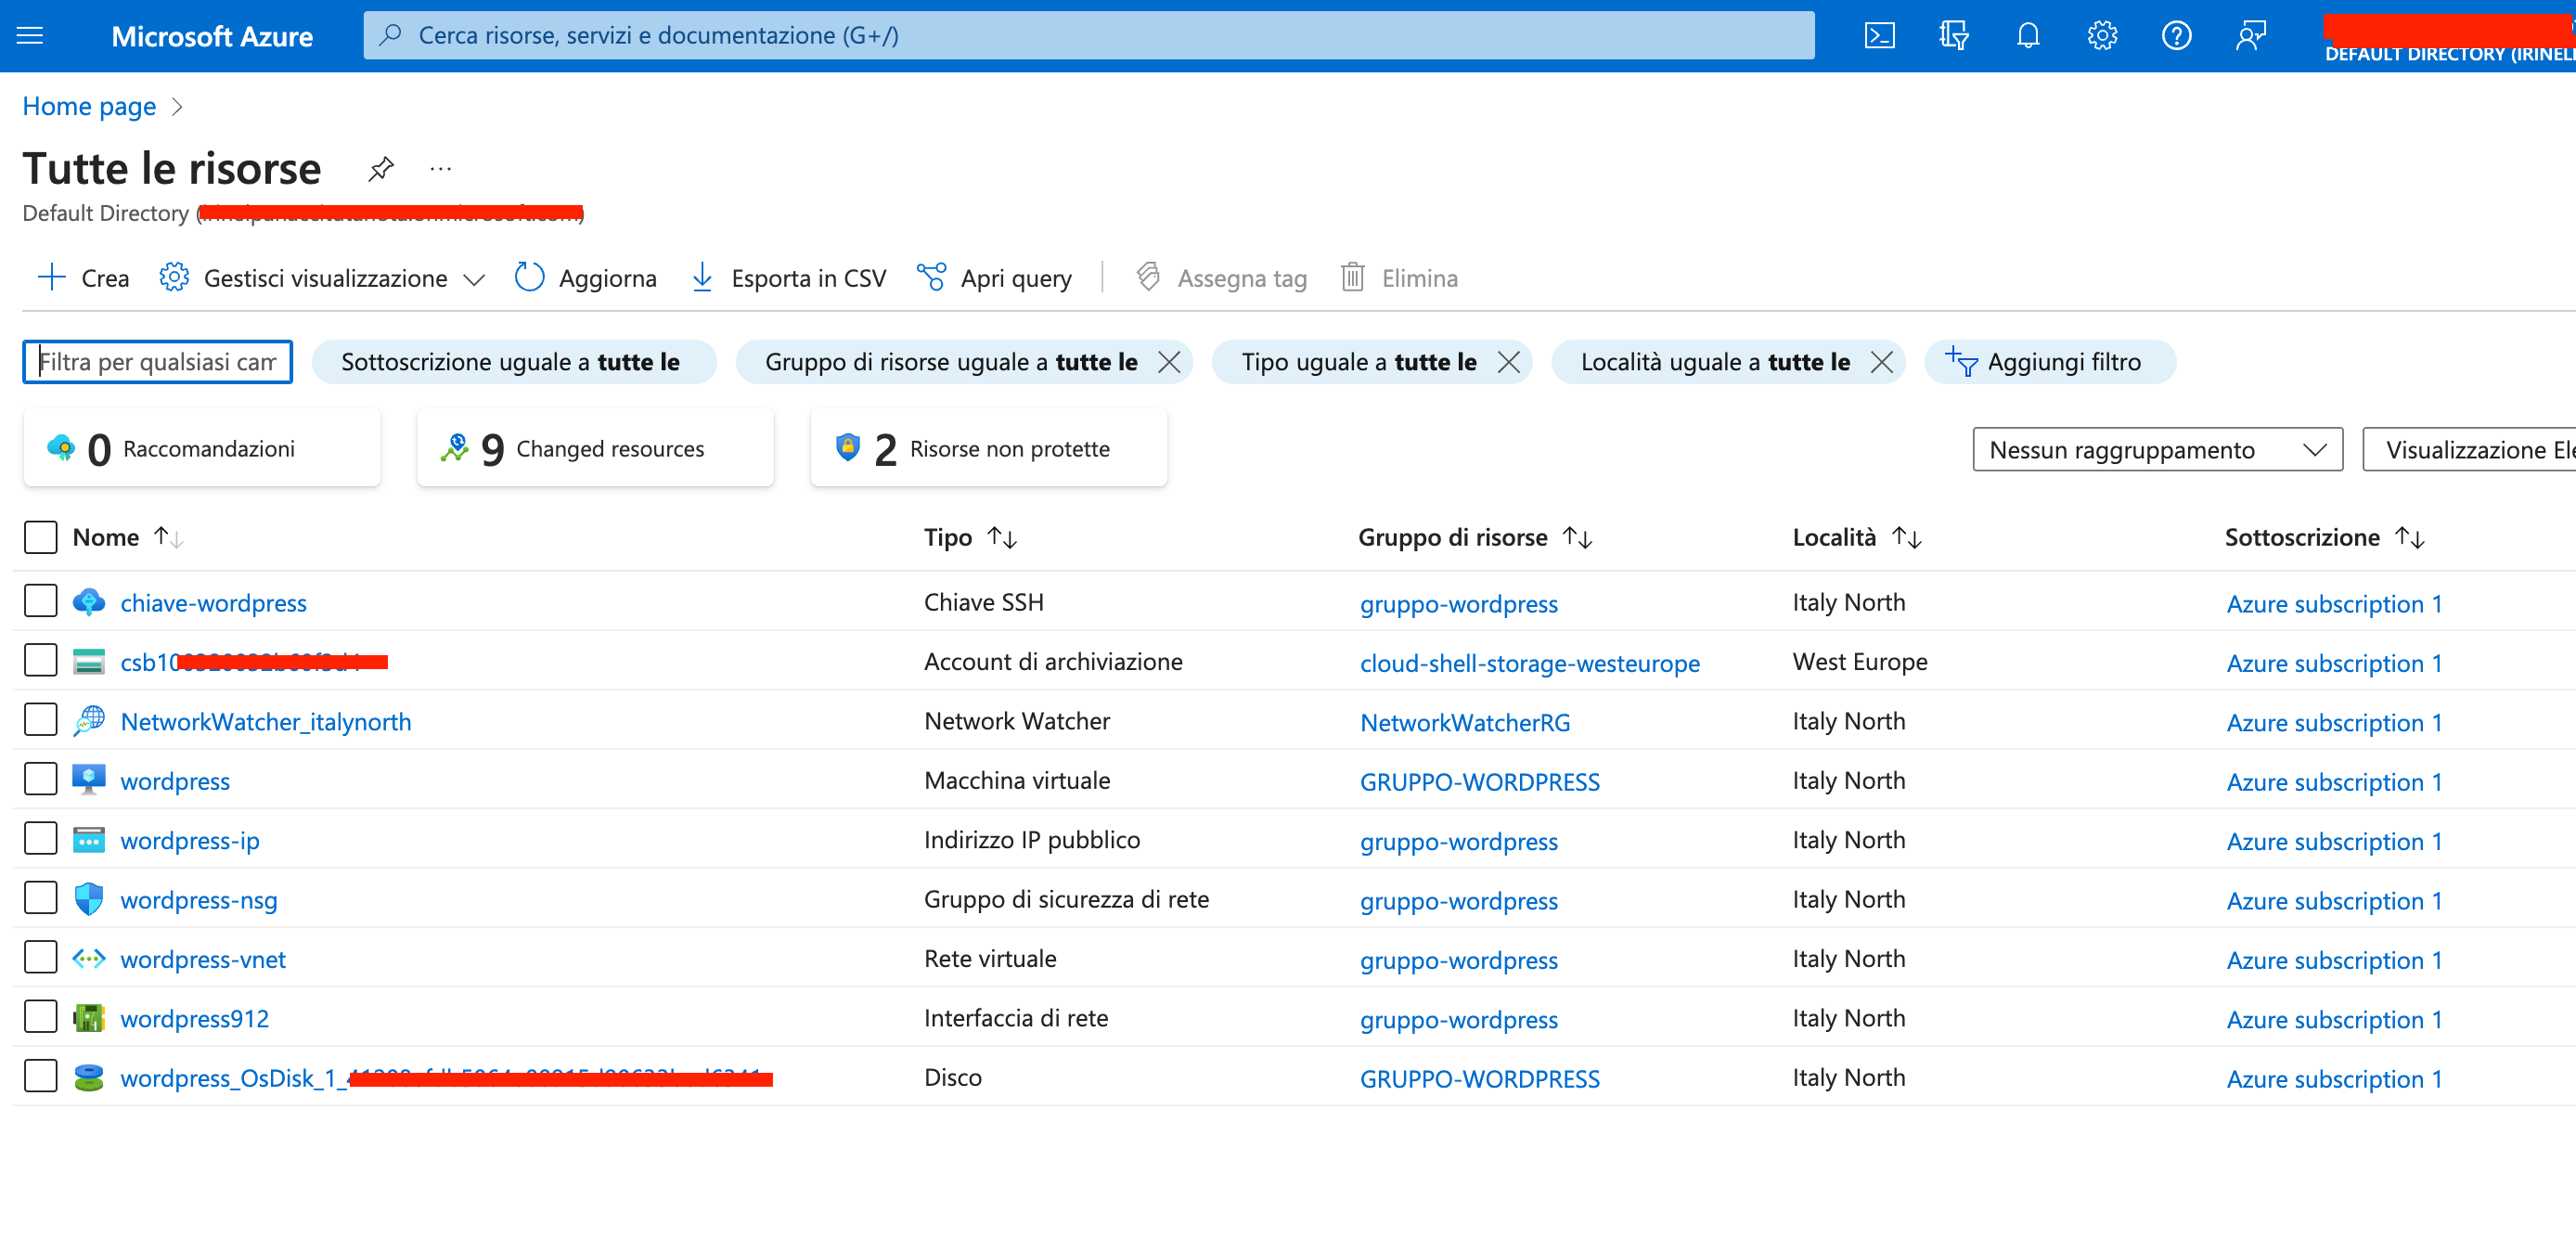2576x1238 pixels.
Task: Go to Home page breadcrumb
Action: [x=89, y=106]
